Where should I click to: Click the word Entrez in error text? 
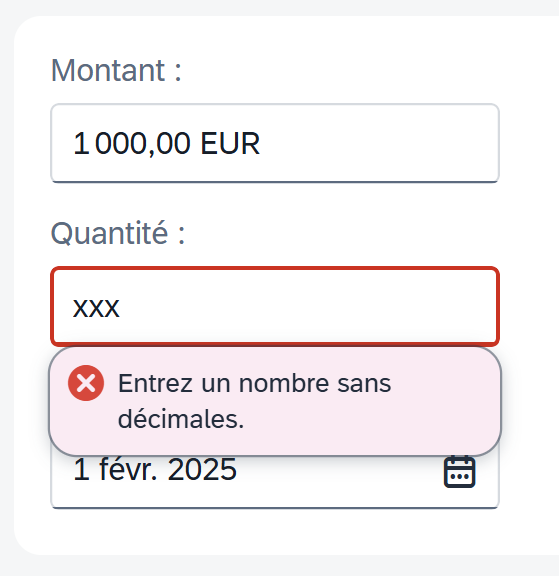pyautogui.click(x=156, y=383)
